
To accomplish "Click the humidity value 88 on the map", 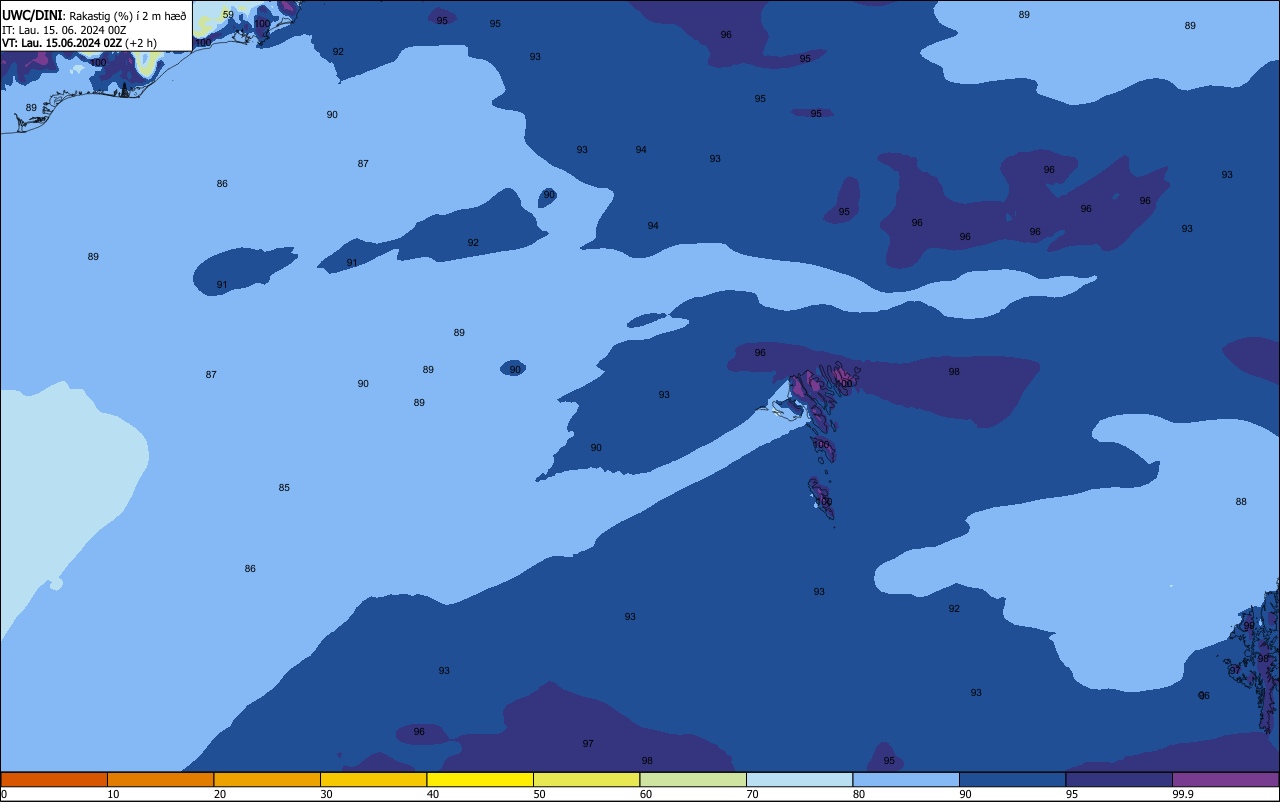I will point(1241,502).
